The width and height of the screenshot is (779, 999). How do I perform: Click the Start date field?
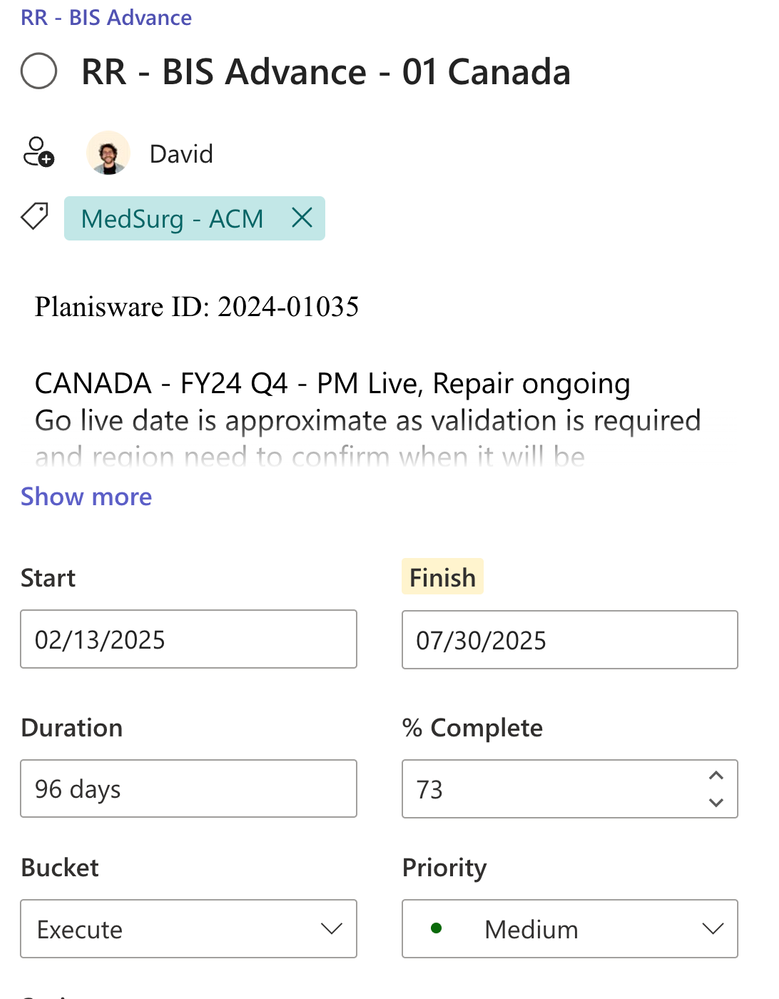[x=188, y=639]
